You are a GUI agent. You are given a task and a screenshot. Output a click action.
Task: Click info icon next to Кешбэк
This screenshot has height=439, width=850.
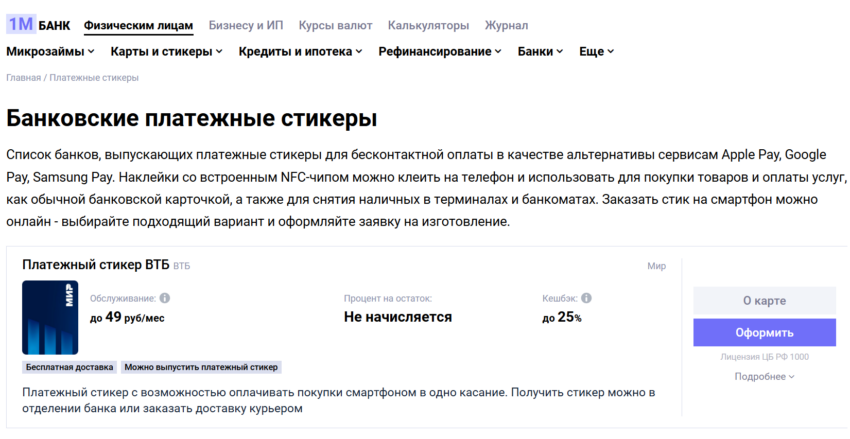click(x=587, y=298)
